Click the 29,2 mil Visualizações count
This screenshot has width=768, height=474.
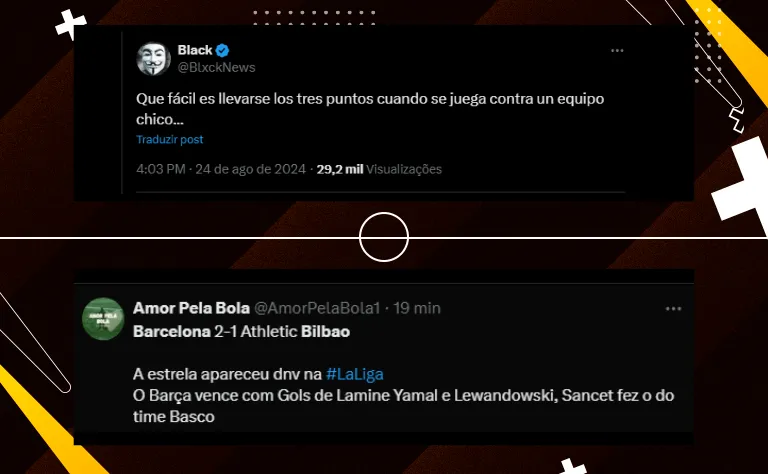point(379,169)
